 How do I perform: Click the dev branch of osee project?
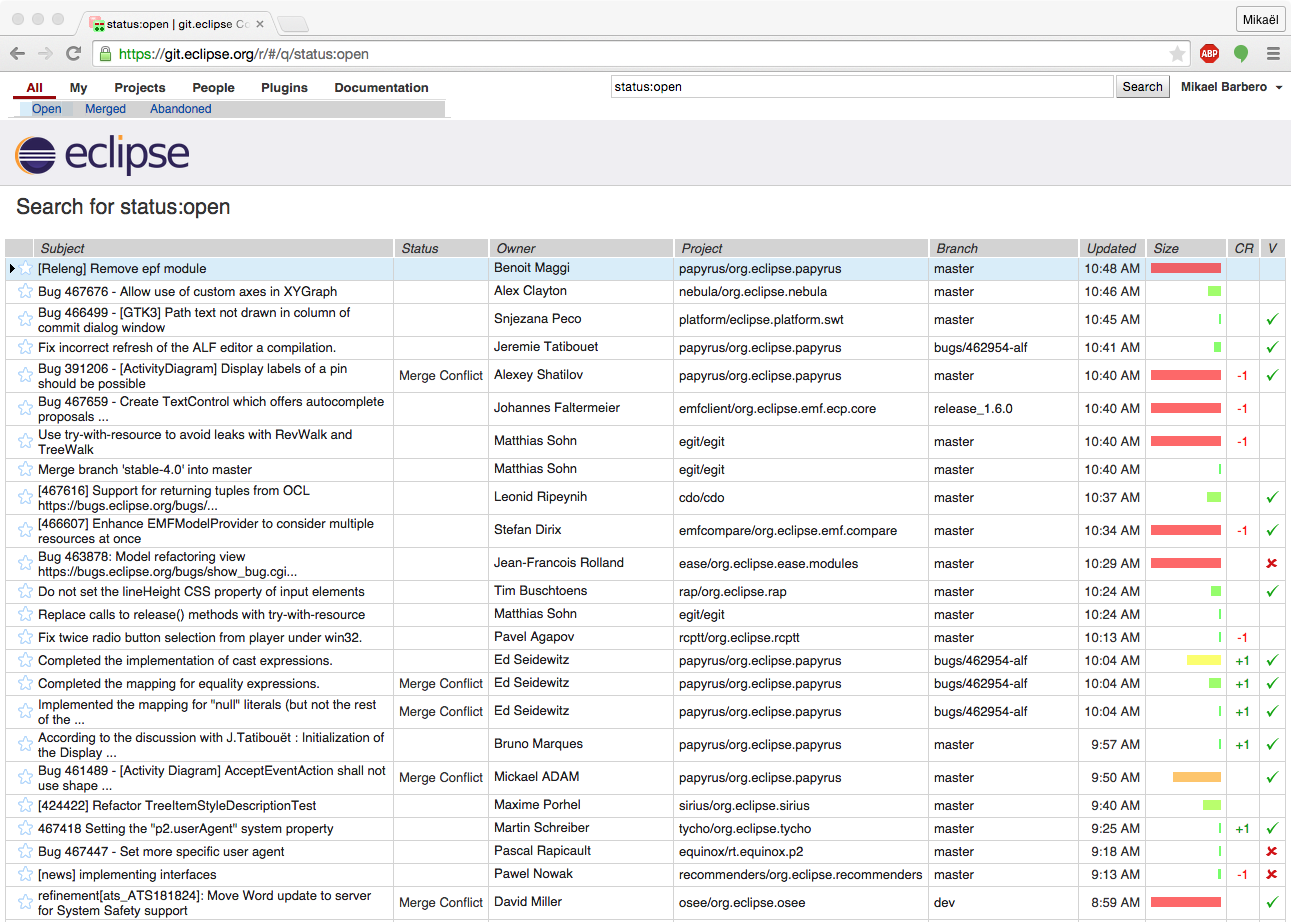944,902
